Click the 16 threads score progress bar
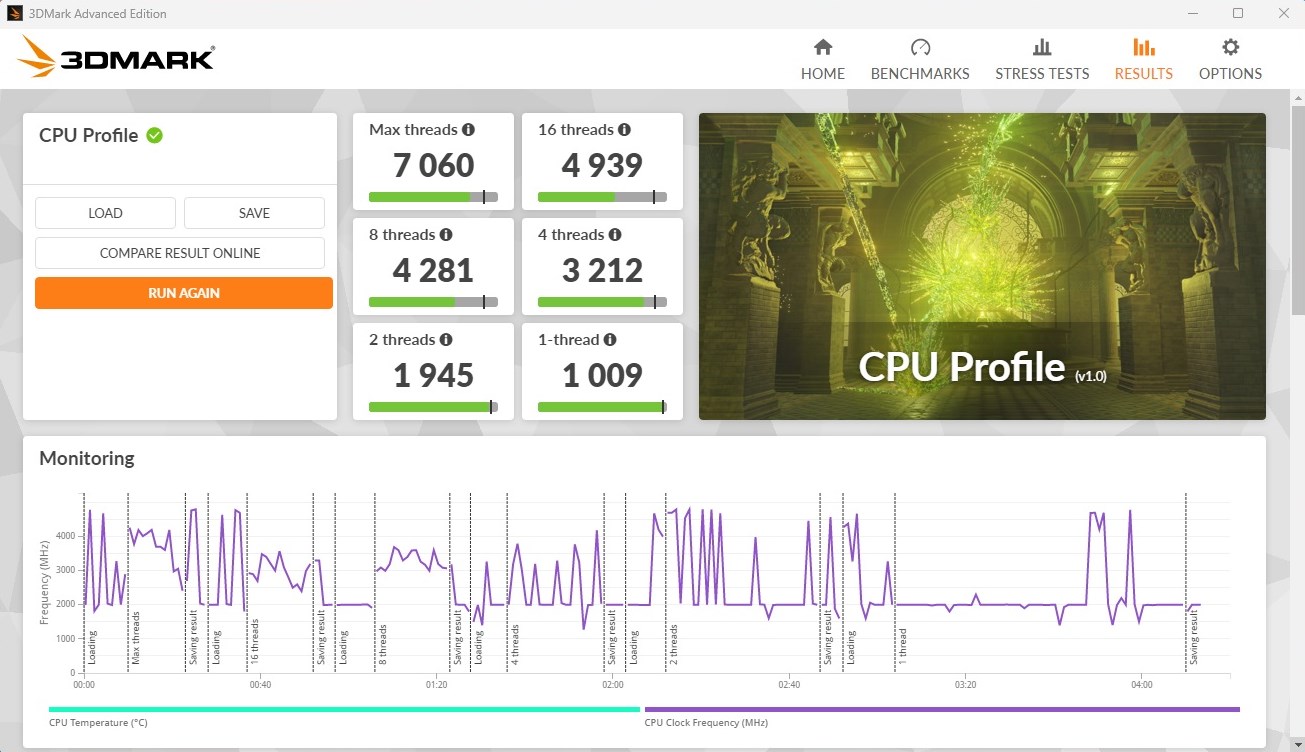The height and width of the screenshot is (752, 1305). coord(602,197)
